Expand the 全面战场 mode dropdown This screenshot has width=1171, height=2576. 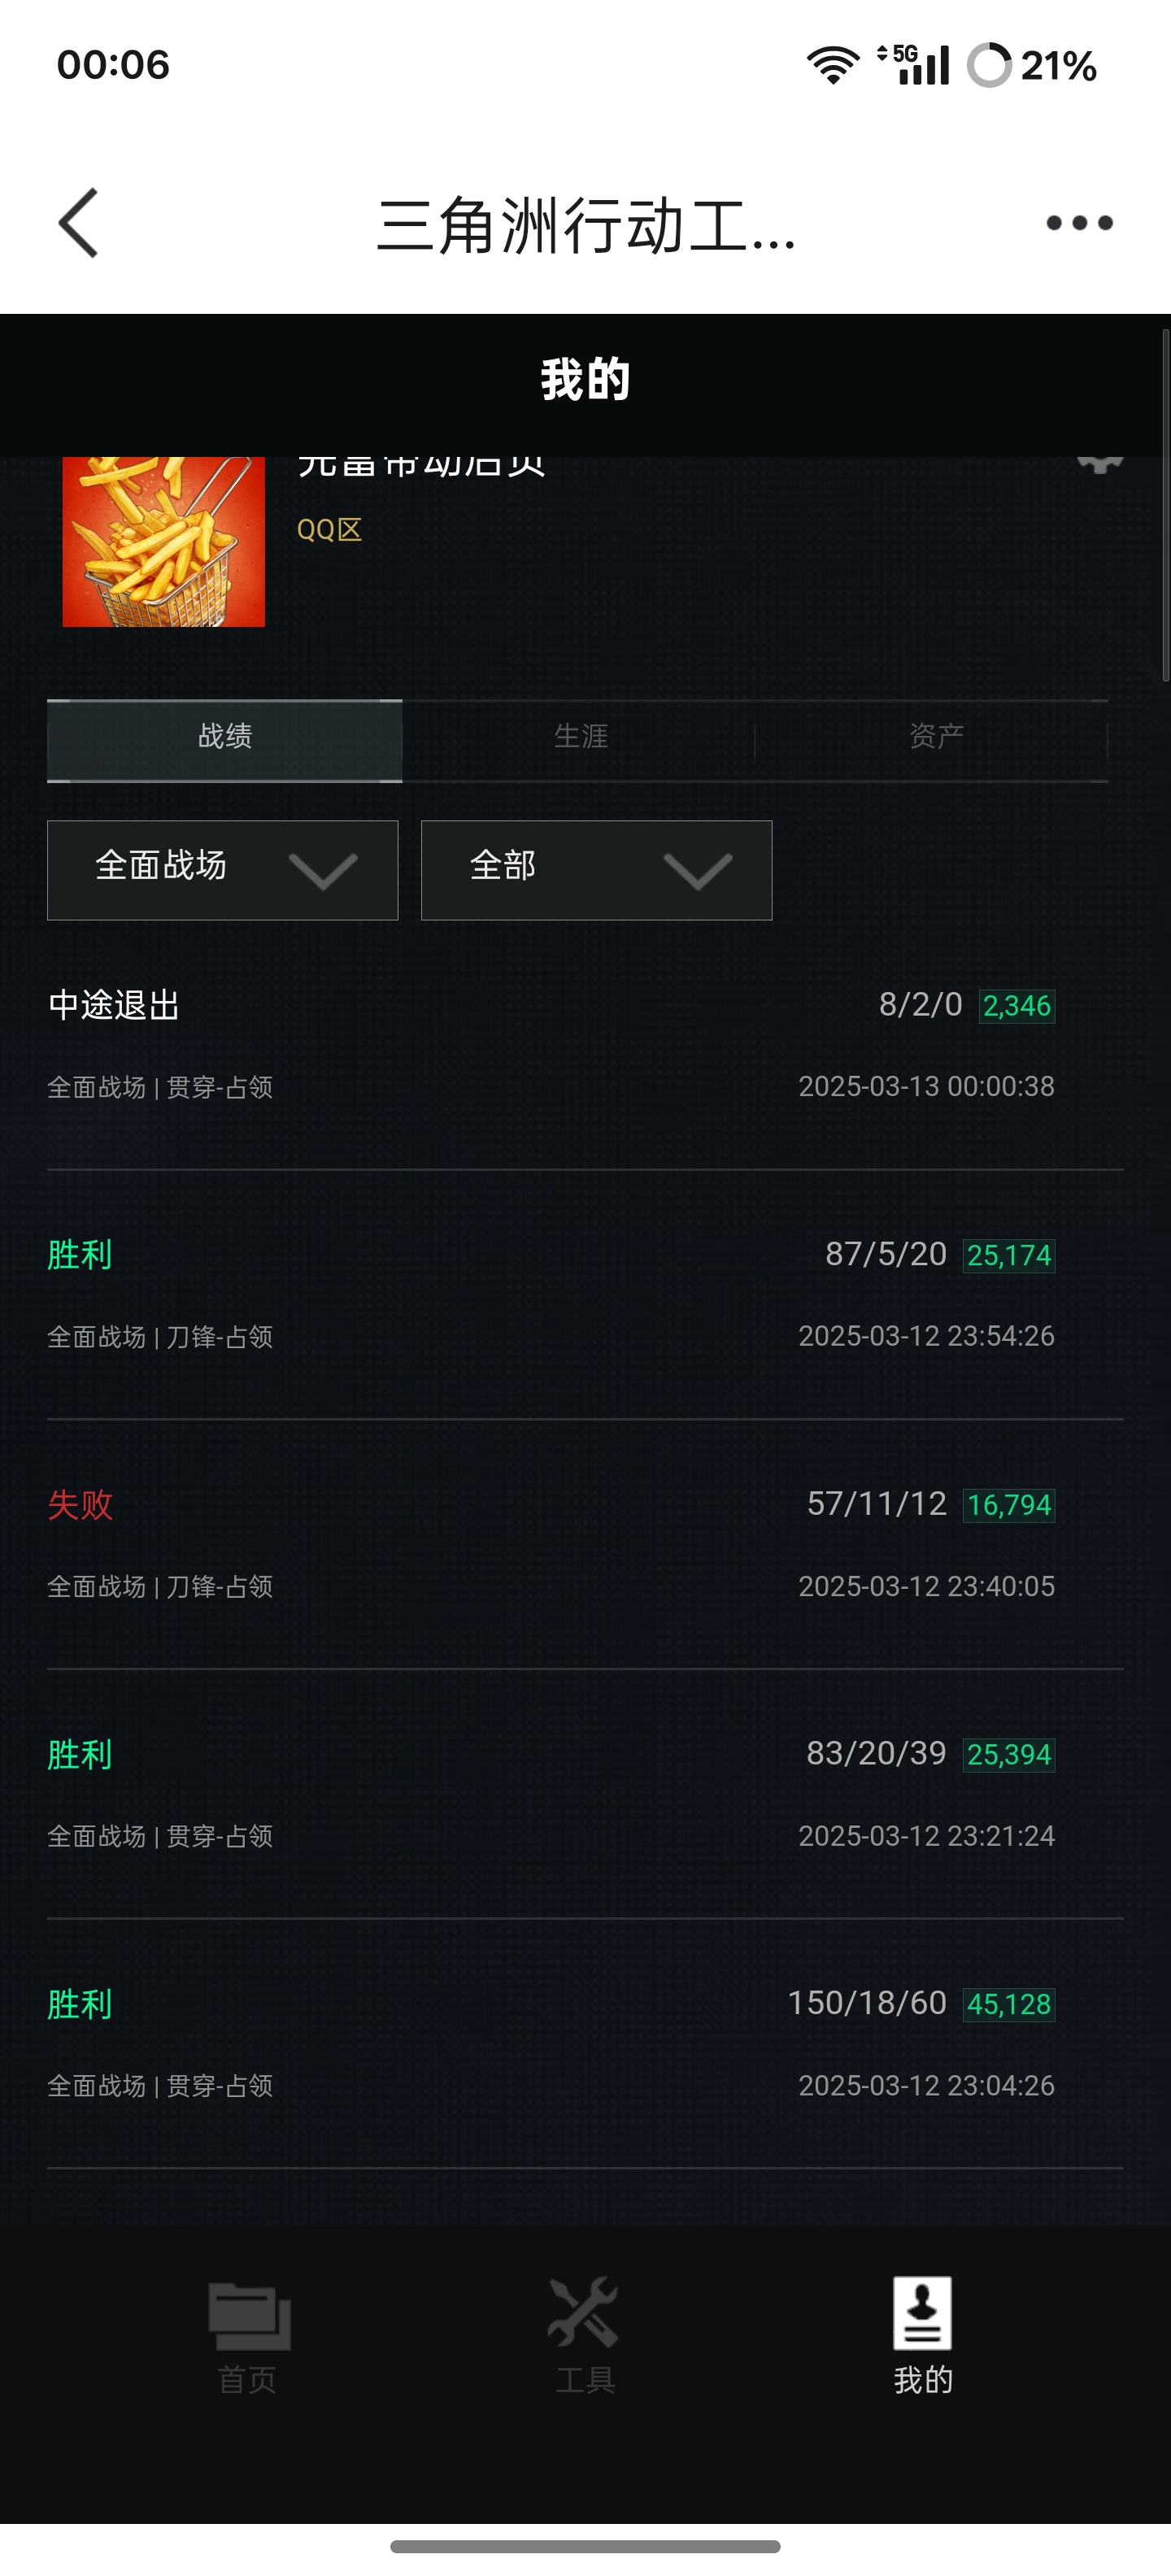click(x=223, y=870)
